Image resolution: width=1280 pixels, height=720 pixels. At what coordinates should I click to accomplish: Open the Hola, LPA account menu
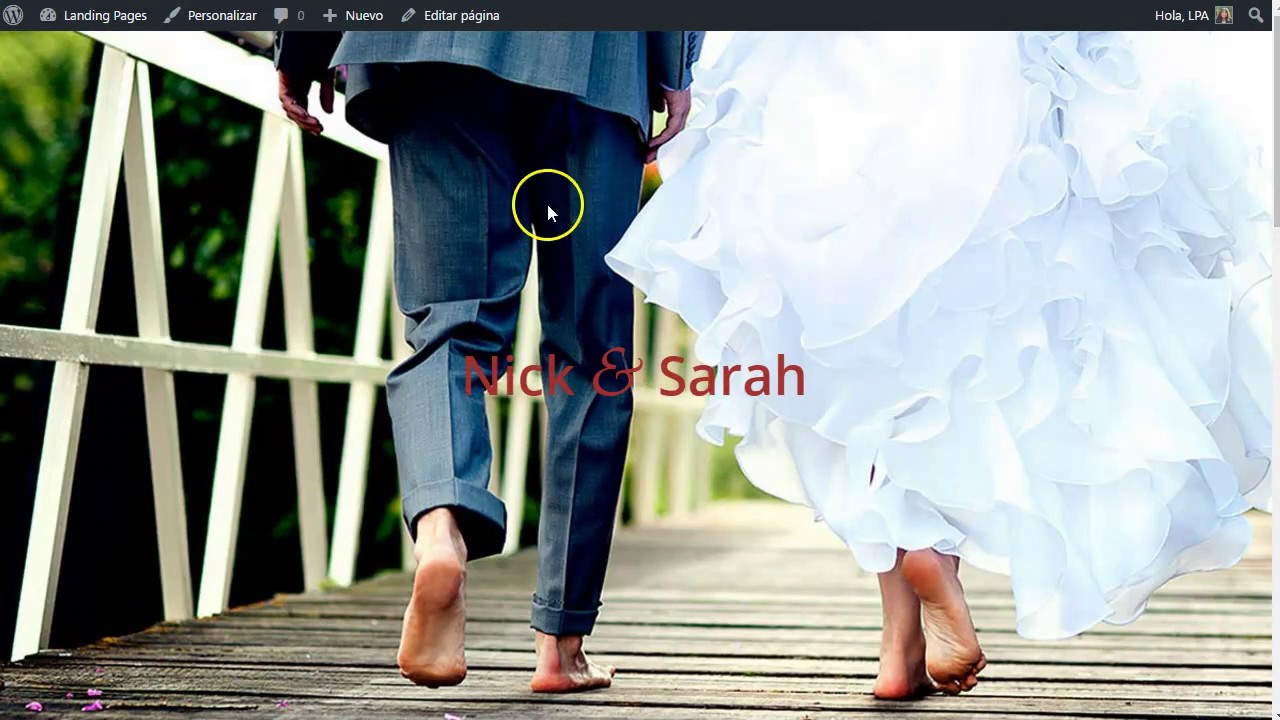tap(1193, 15)
